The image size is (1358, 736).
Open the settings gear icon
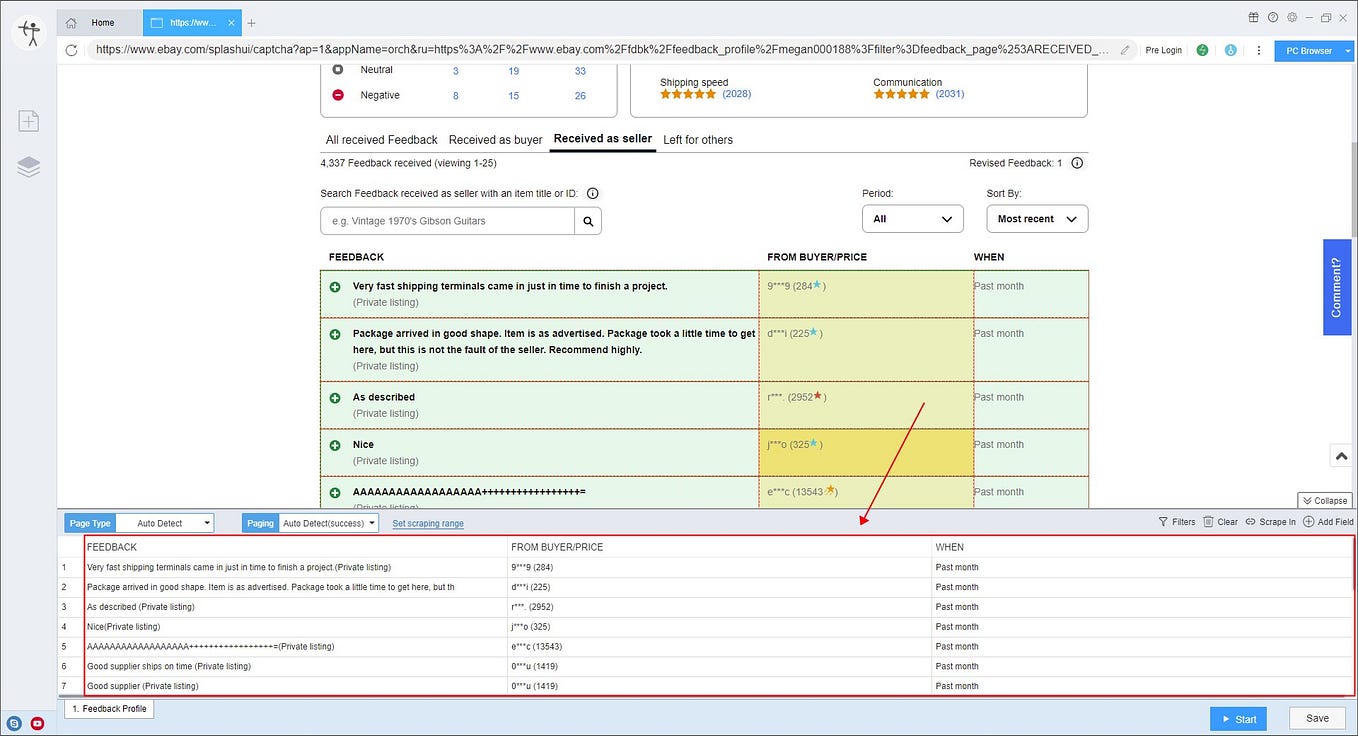(x=1292, y=17)
